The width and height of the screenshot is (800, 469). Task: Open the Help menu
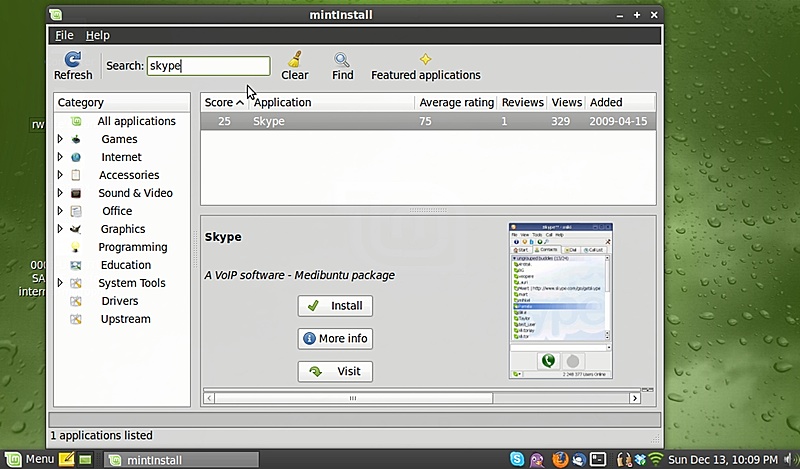click(97, 35)
